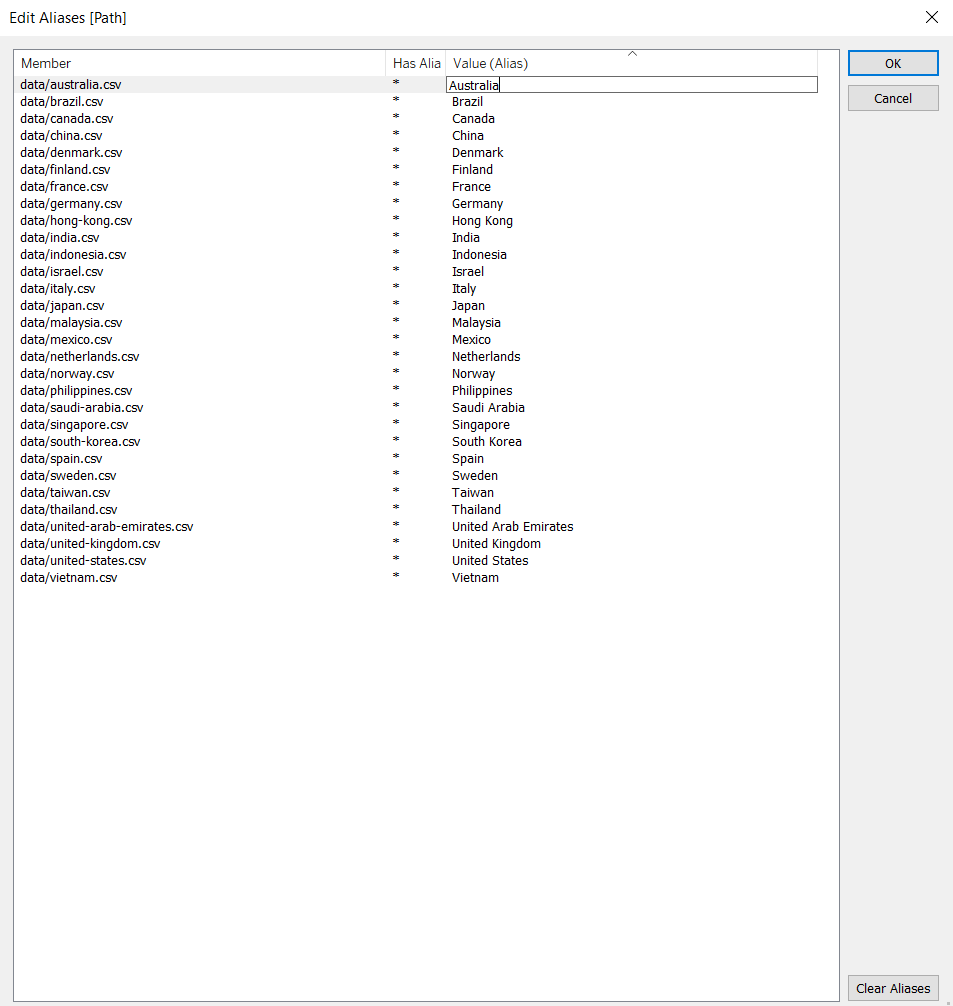This screenshot has width=953, height=1006.
Task: Click the asterisk beside data/china.csv
Action: [x=396, y=135]
